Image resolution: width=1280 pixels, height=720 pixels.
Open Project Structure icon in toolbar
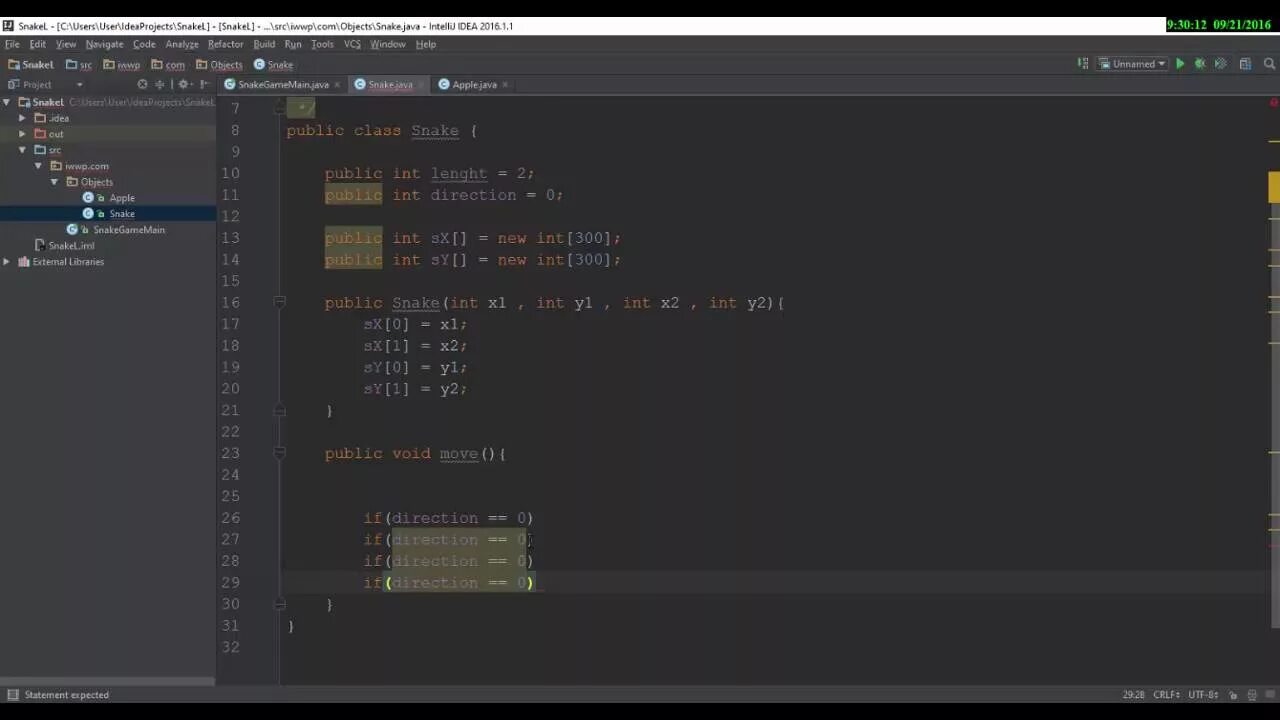1245,64
